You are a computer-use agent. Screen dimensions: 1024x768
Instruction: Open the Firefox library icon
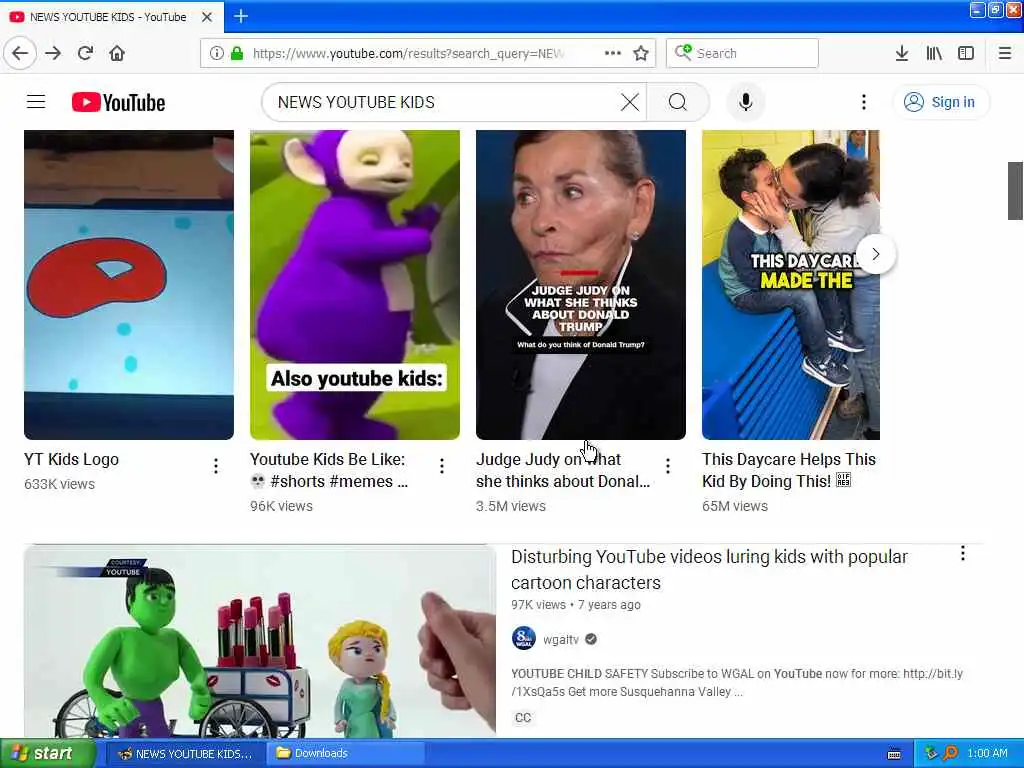coord(934,53)
